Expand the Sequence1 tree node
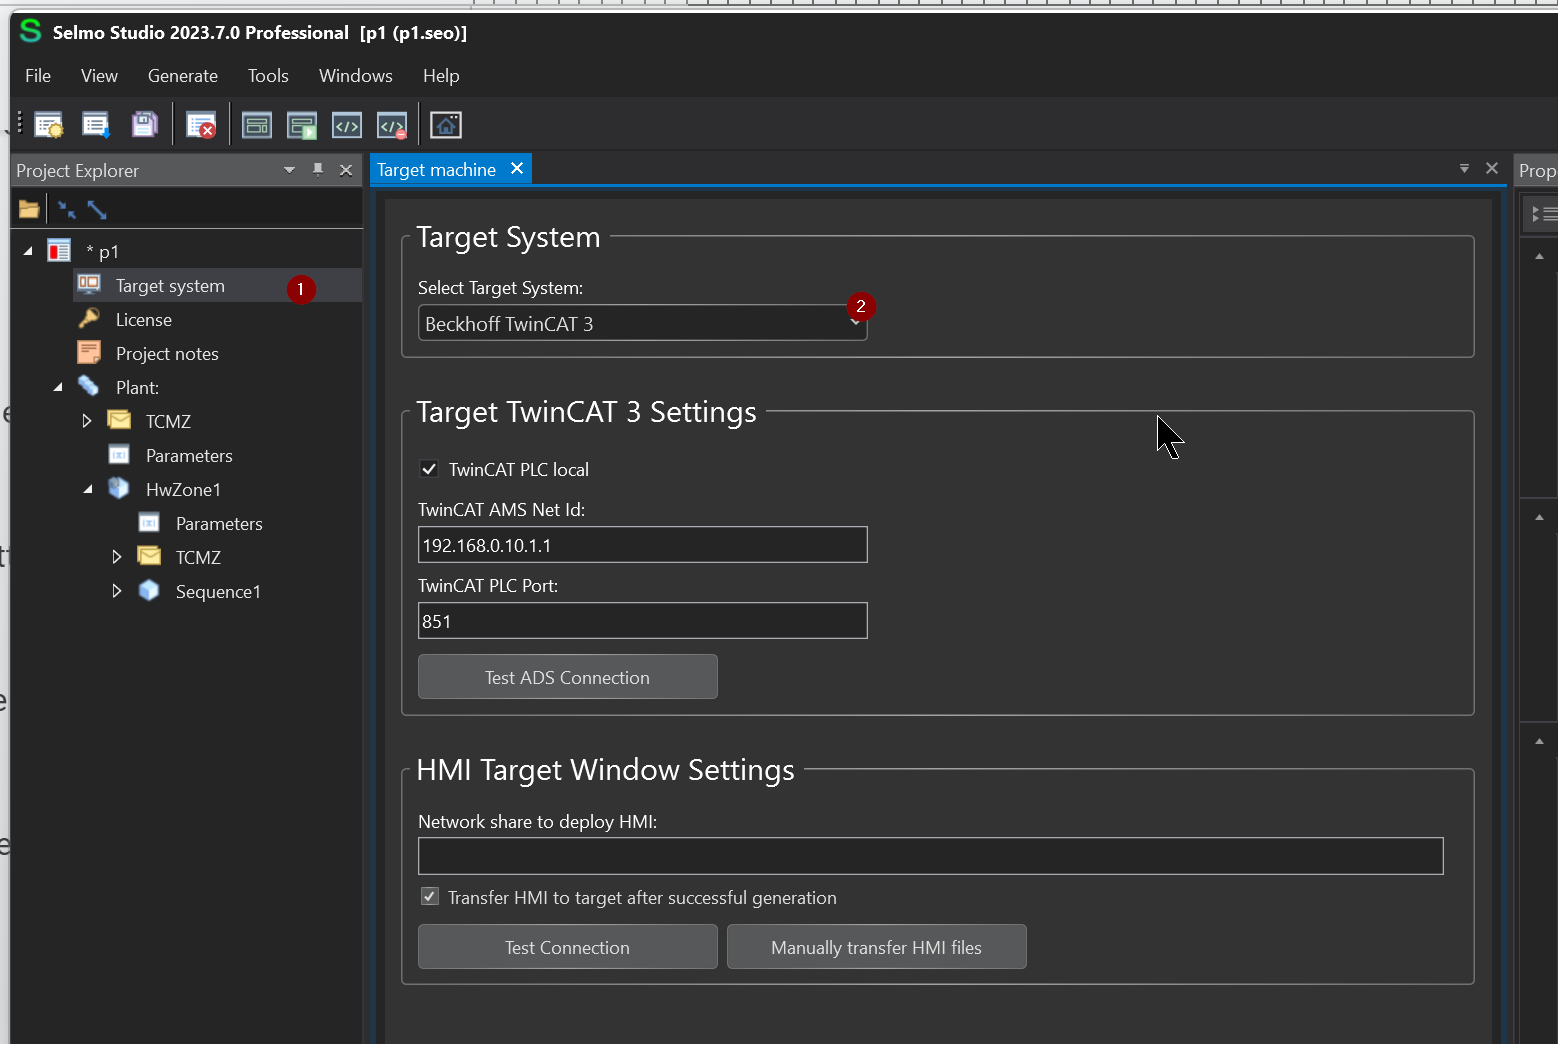Screen dimensions: 1558x1044 117,591
